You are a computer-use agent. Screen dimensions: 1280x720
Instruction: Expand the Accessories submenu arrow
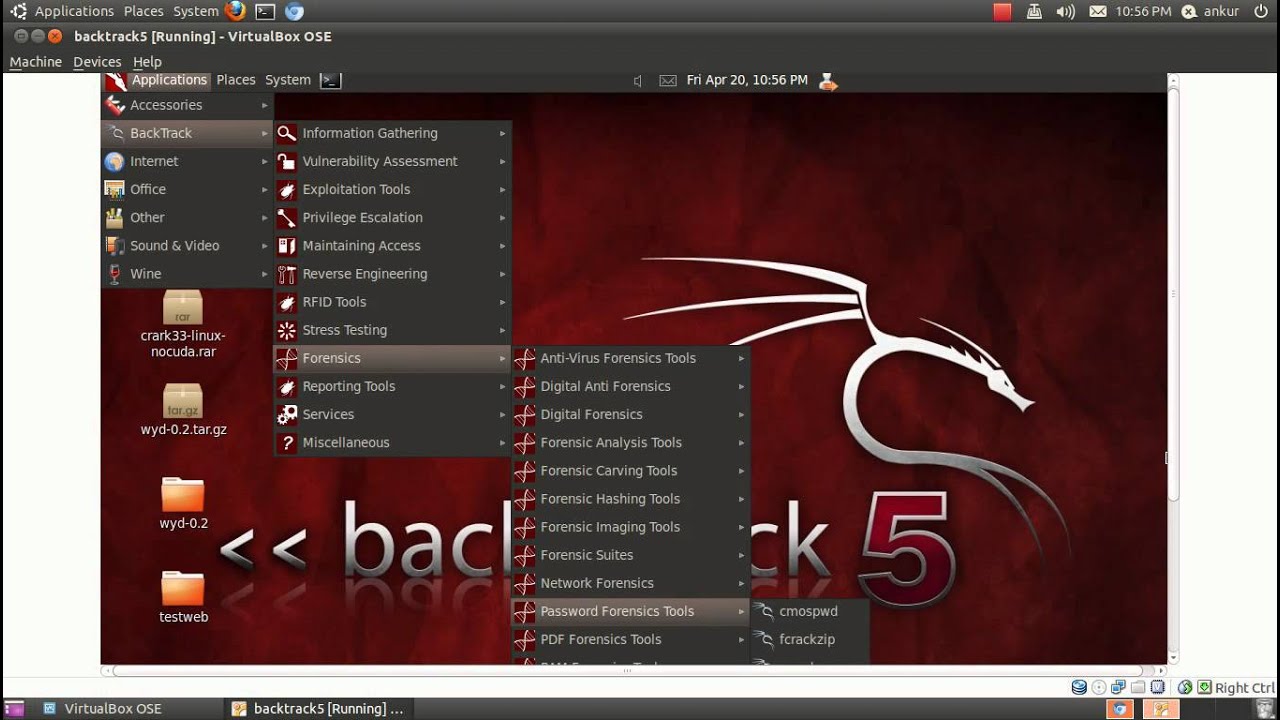pos(265,105)
